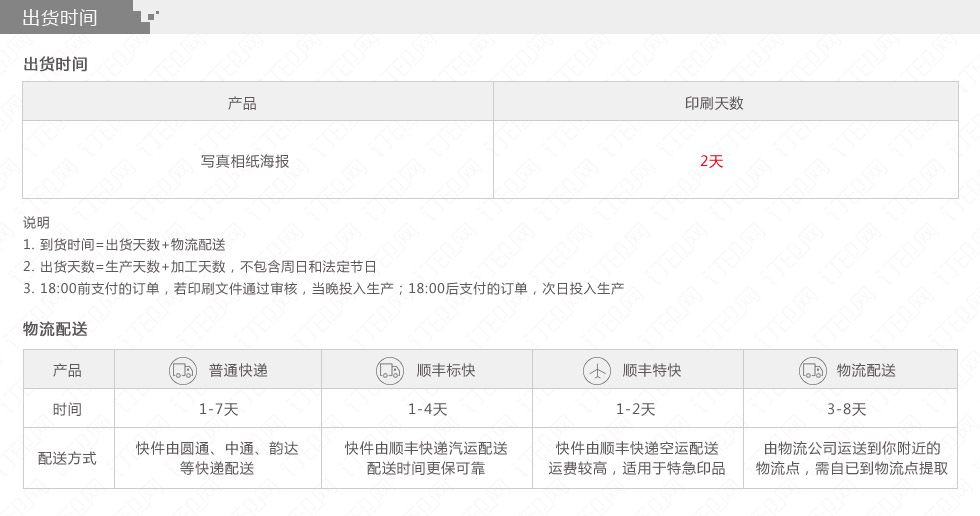Click the truck icon beside 物流配送
This screenshot has height=516, width=980.
pyautogui.click(x=812, y=371)
